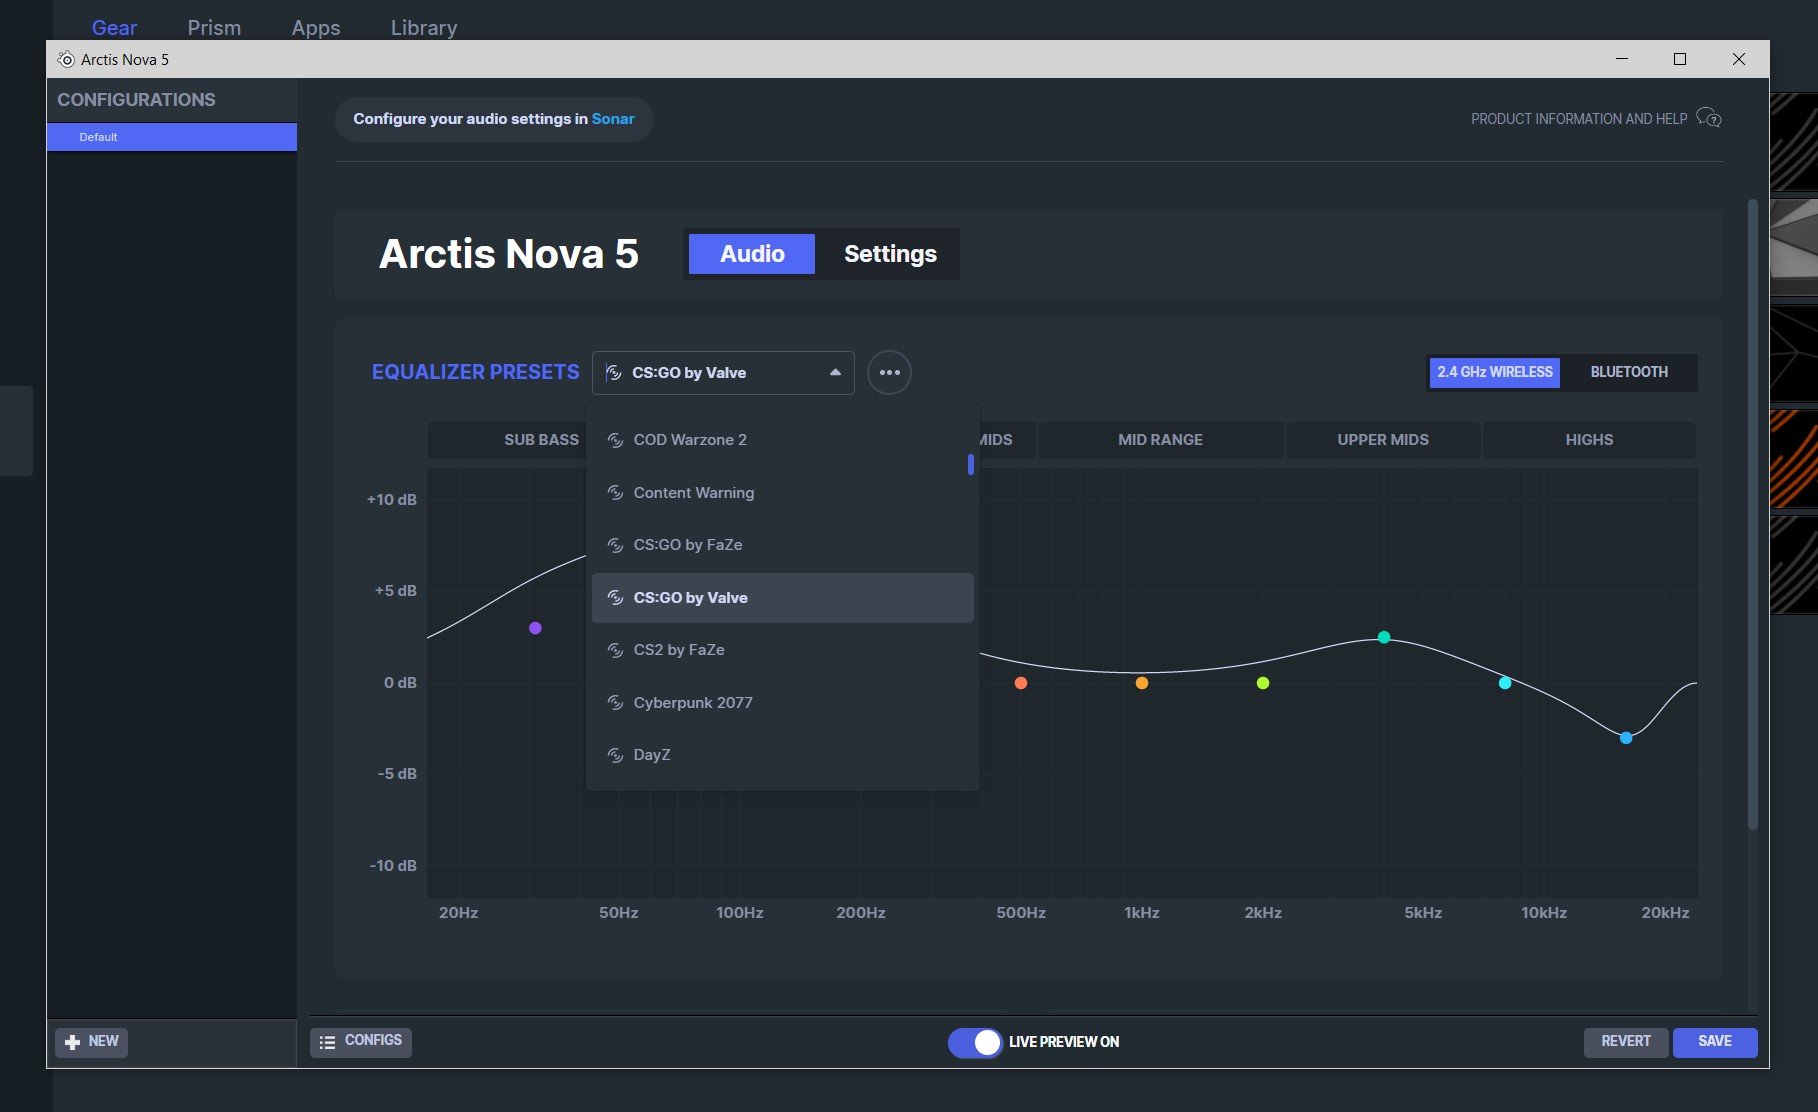Open the Apps tab in the background window
The image size is (1818, 1112).
(x=316, y=27)
